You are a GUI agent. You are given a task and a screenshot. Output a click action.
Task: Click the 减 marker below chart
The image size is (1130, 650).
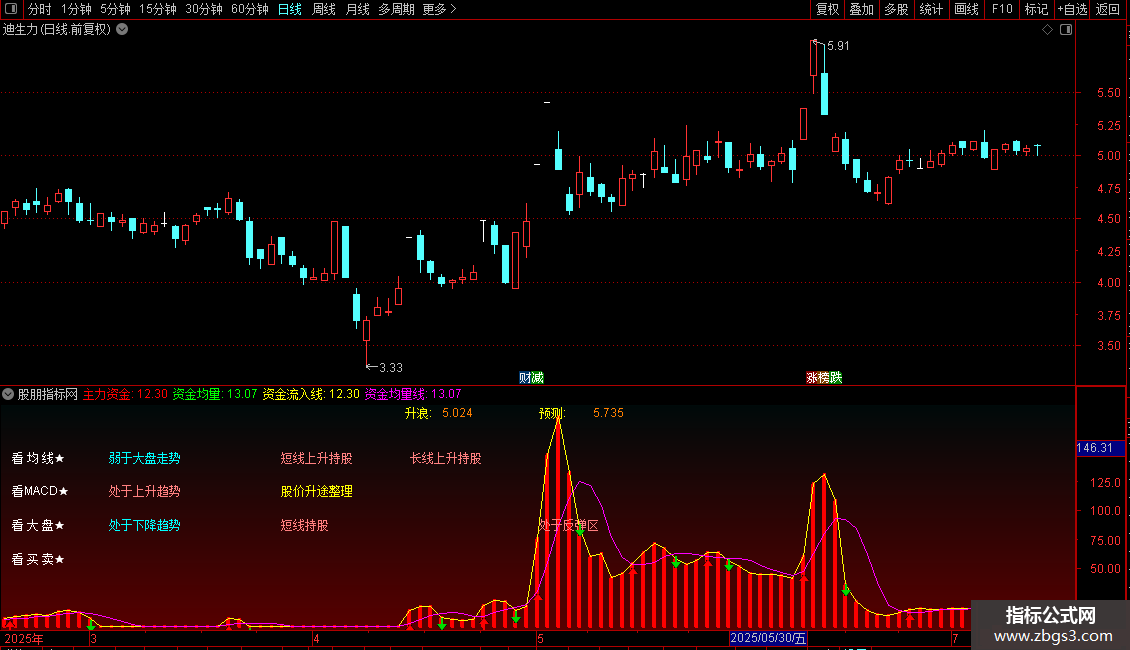click(x=538, y=378)
